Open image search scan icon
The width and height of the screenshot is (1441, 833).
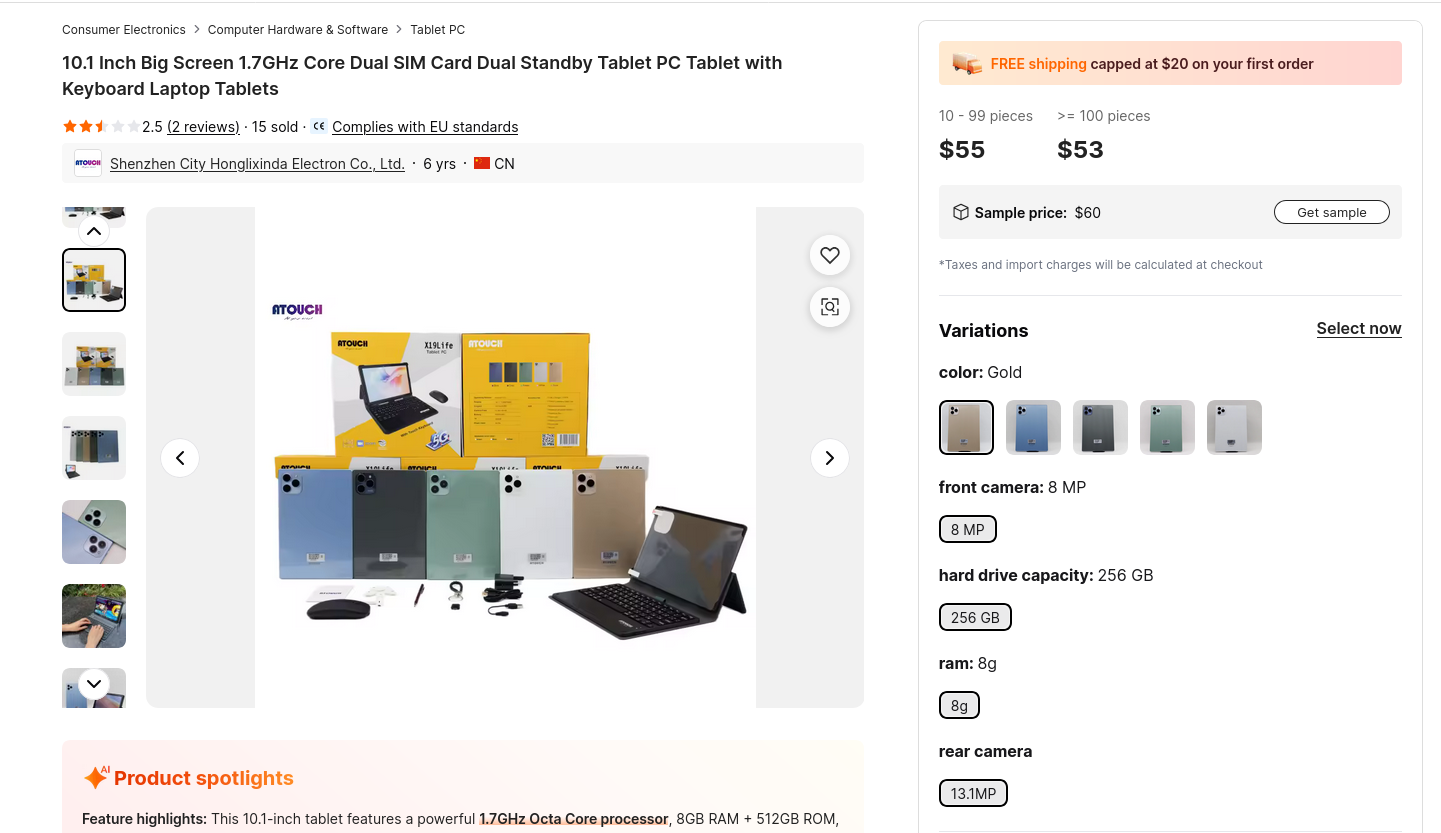click(x=830, y=307)
